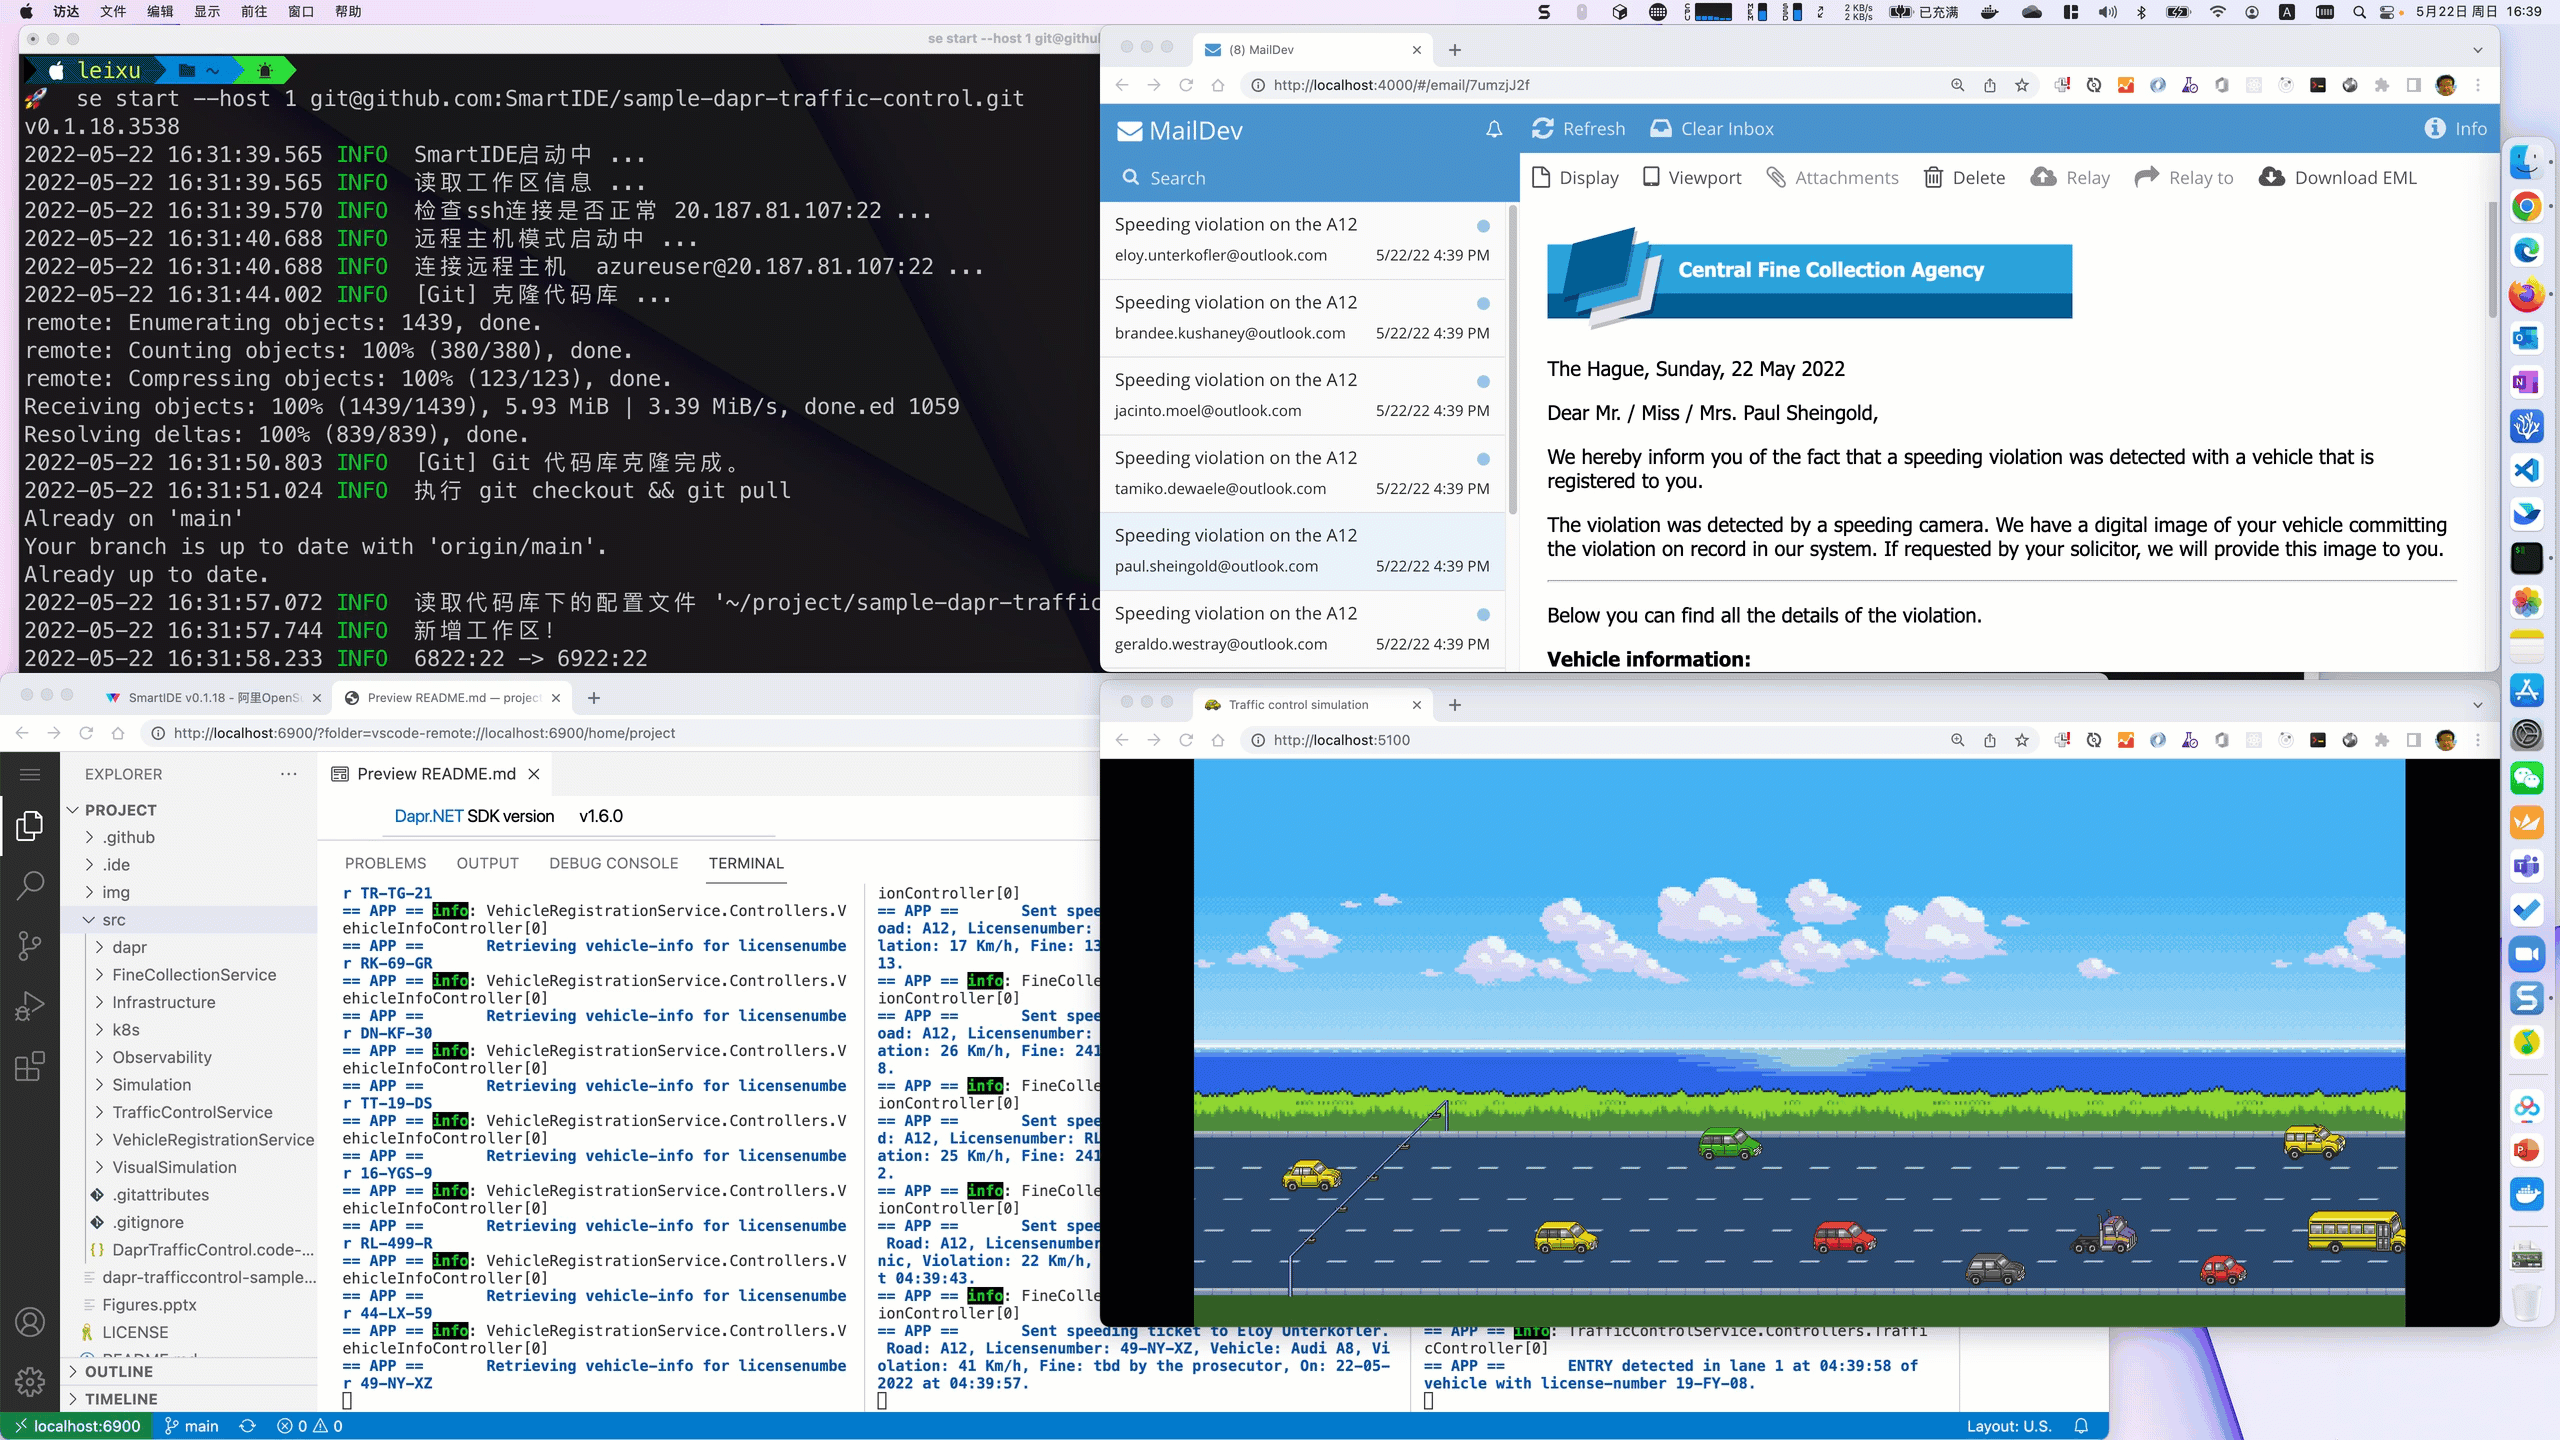Click MailDev notification bell icon

1494,129
